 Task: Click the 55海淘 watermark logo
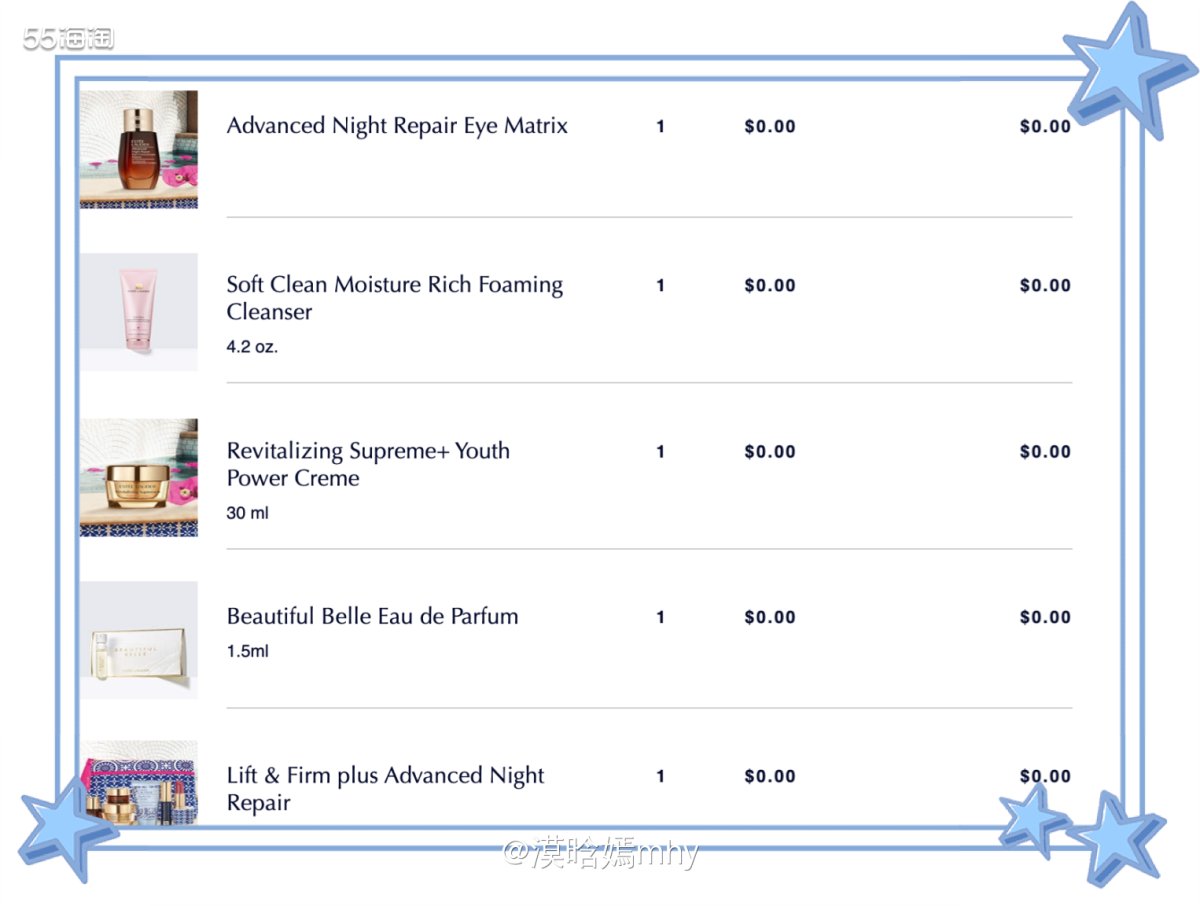pyautogui.click(x=68, y=39)
